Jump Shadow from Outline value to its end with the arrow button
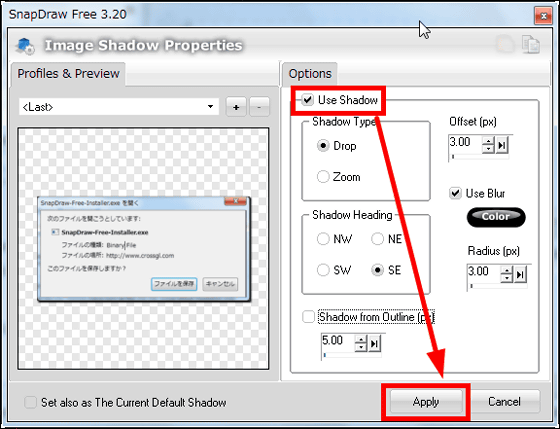Image resolution: width=560 pixels, height=429 pixels. click(374, 344)
